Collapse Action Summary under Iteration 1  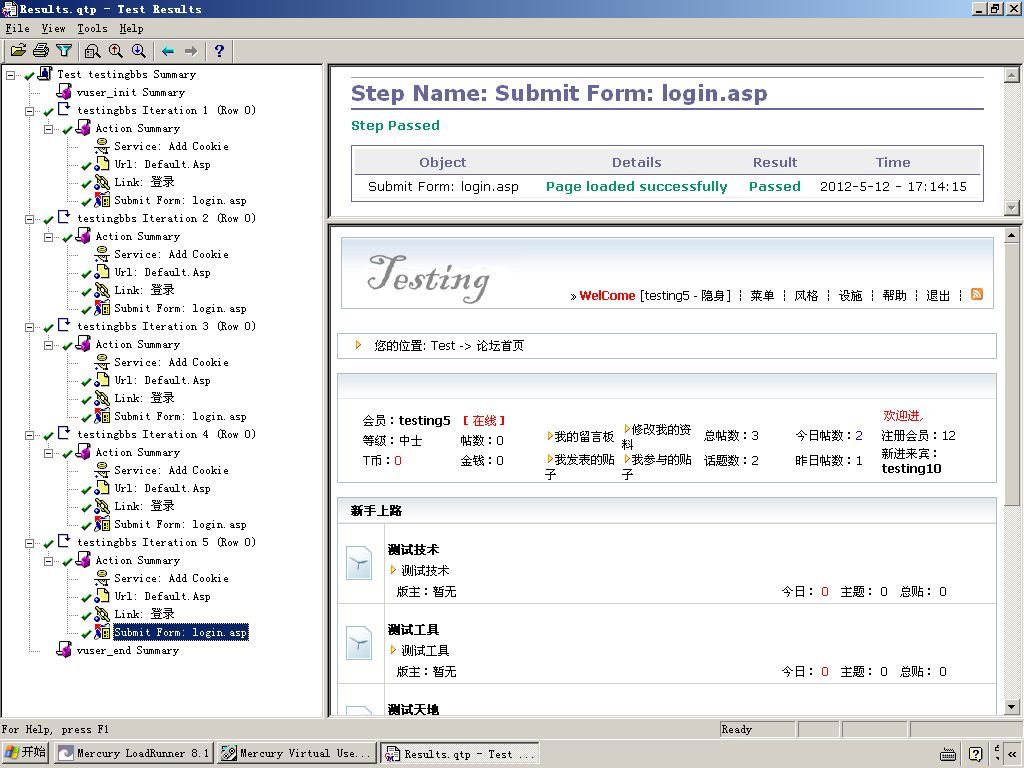[x=48, y=129]
